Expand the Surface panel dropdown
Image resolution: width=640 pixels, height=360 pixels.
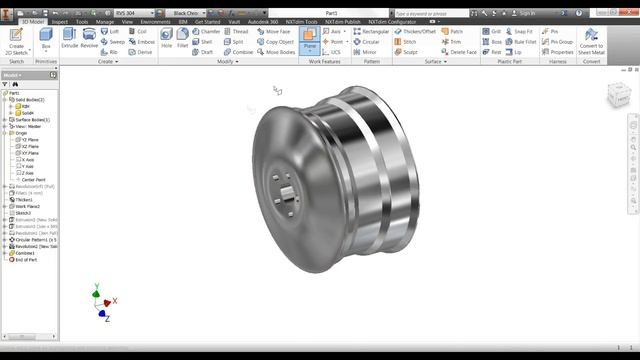coord(436,62)
